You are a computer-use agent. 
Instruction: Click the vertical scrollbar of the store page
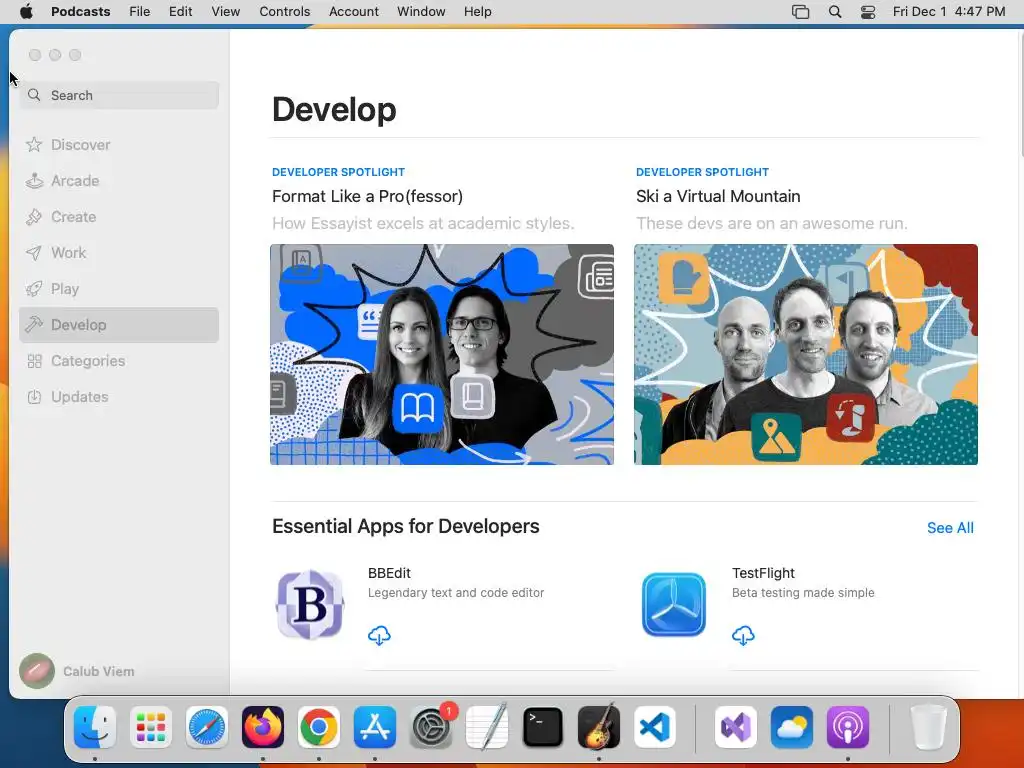1020,95
